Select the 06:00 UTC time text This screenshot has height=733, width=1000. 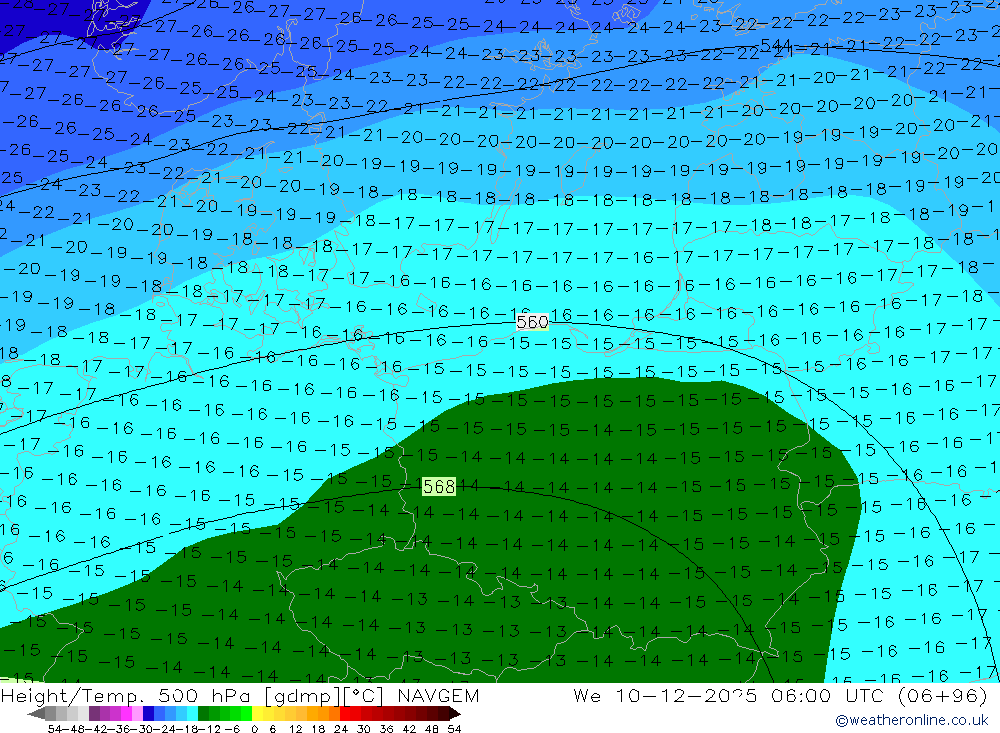pyautogui.click(x=826, y=695)
